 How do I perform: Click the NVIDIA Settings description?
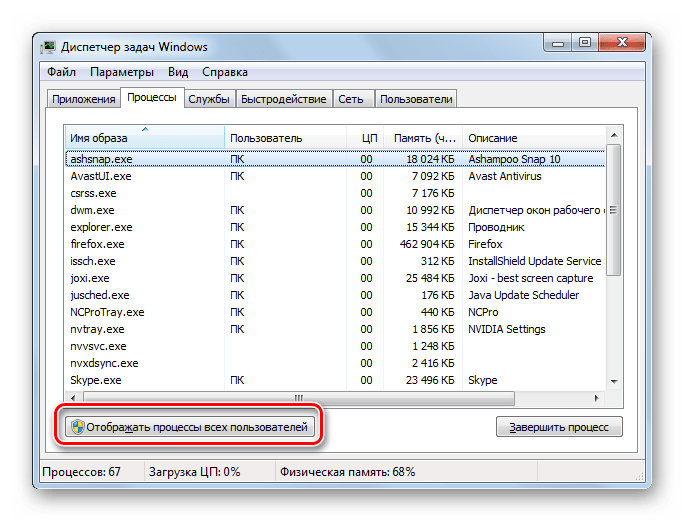507,329
